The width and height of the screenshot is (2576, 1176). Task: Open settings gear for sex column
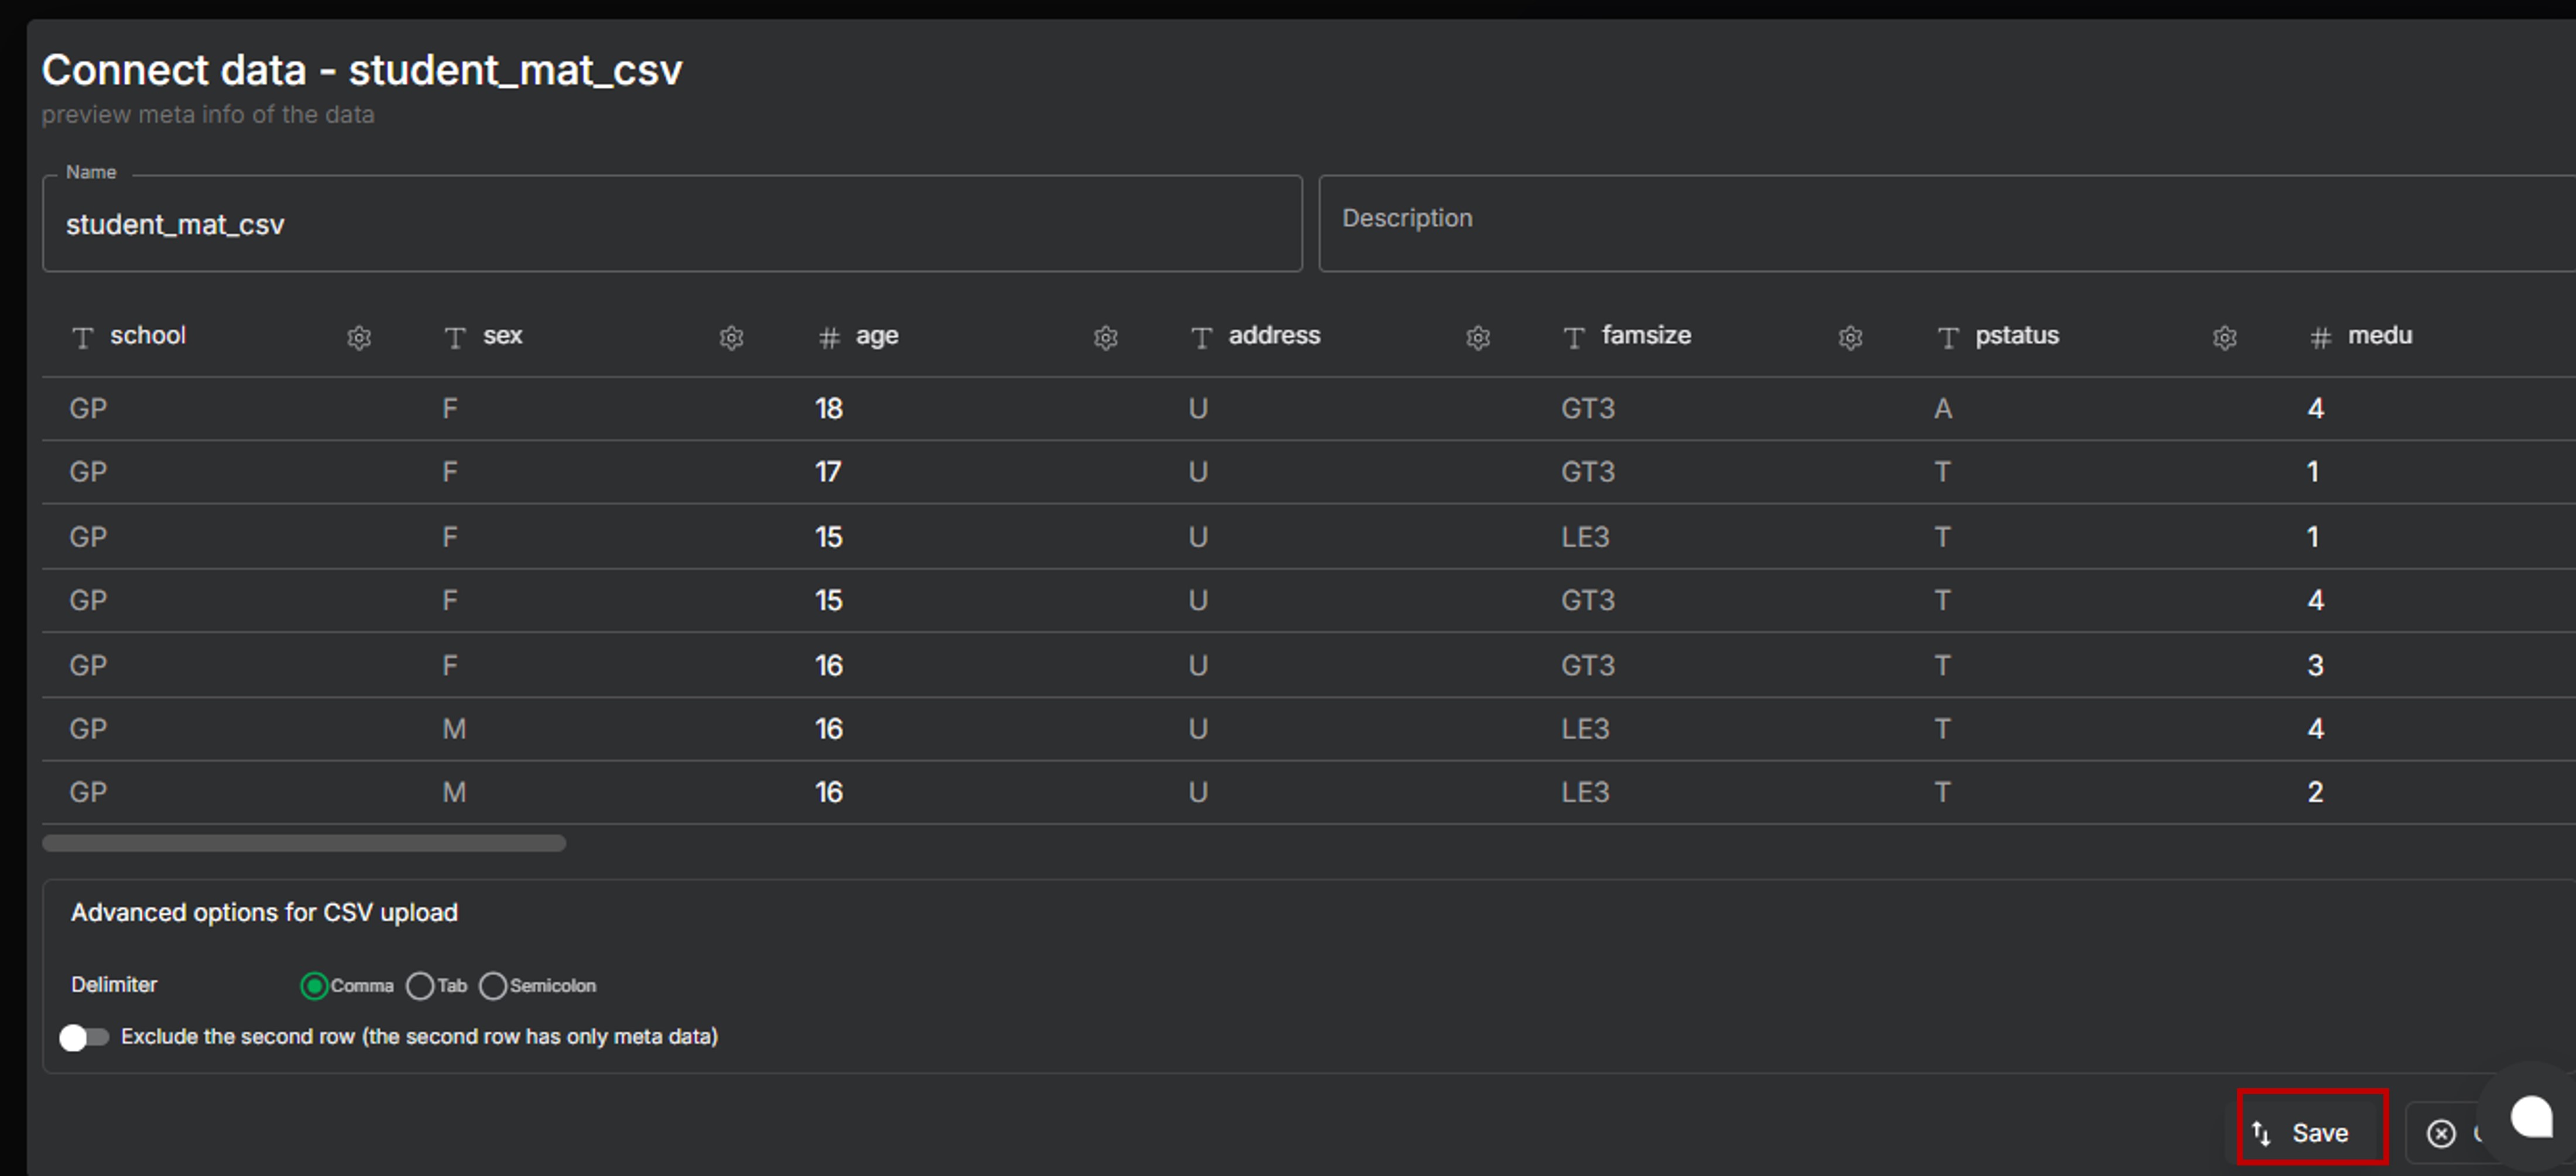click(x=731, y=338)
